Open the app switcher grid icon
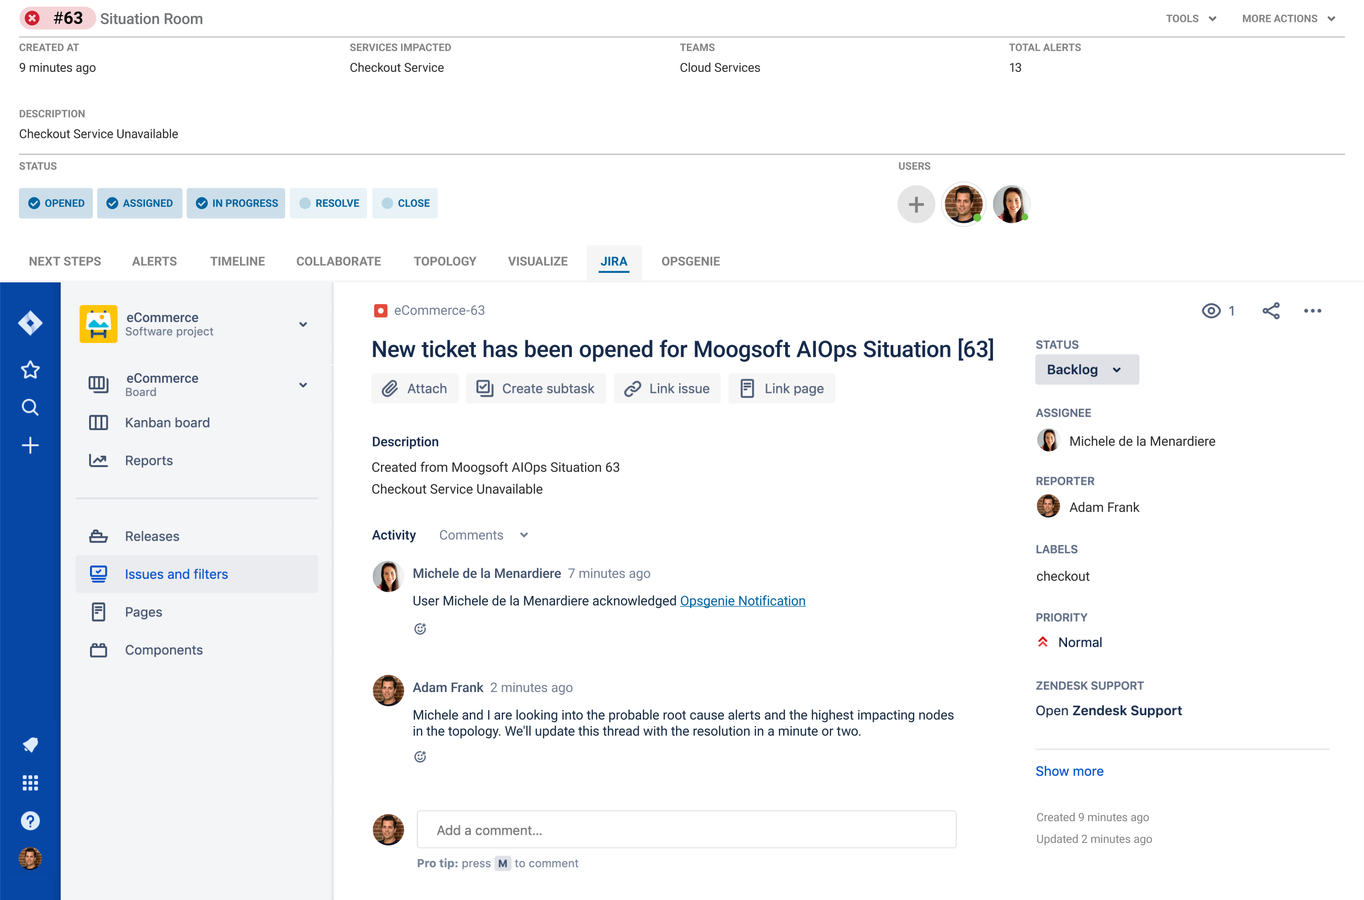The height and width of the screenshot is (900, 1364). click(x=30, y=783)
